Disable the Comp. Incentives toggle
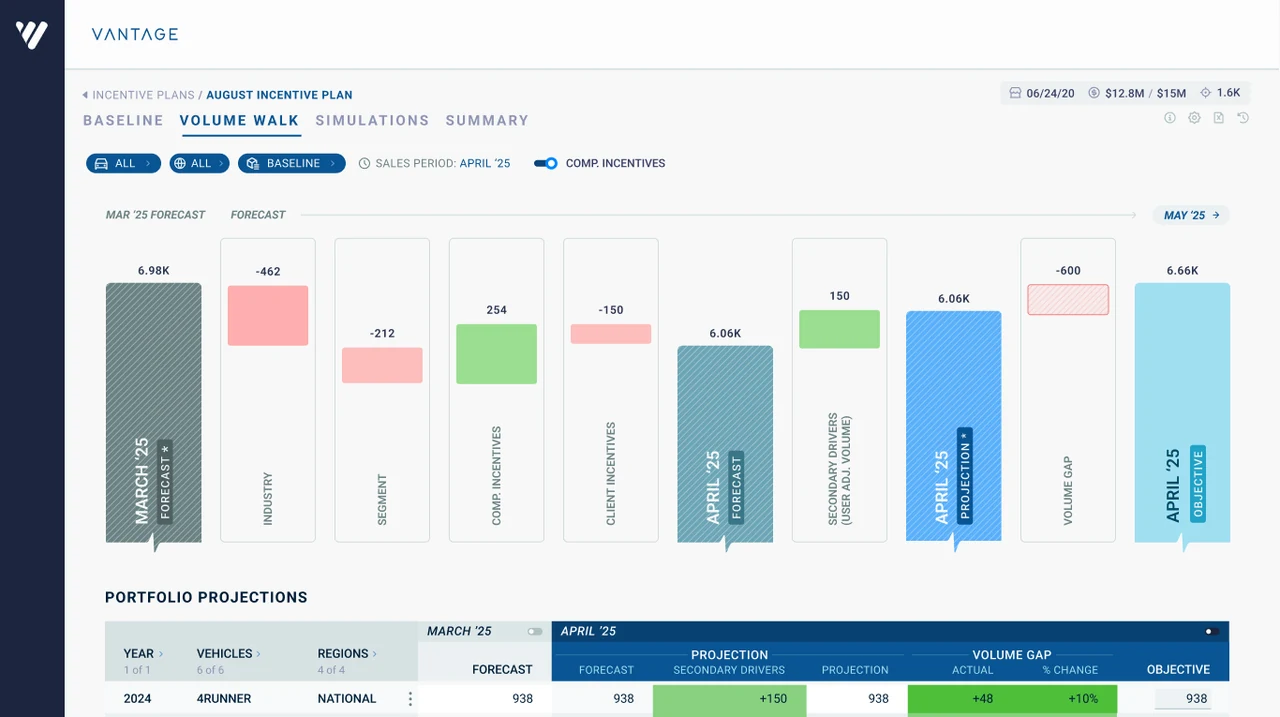Screen dimensions: 1280x717 point(545,163)
